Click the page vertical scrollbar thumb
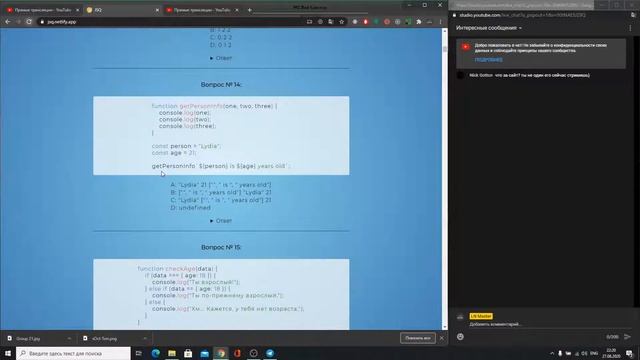Screen dimensions: 640x360 [444, 49]
